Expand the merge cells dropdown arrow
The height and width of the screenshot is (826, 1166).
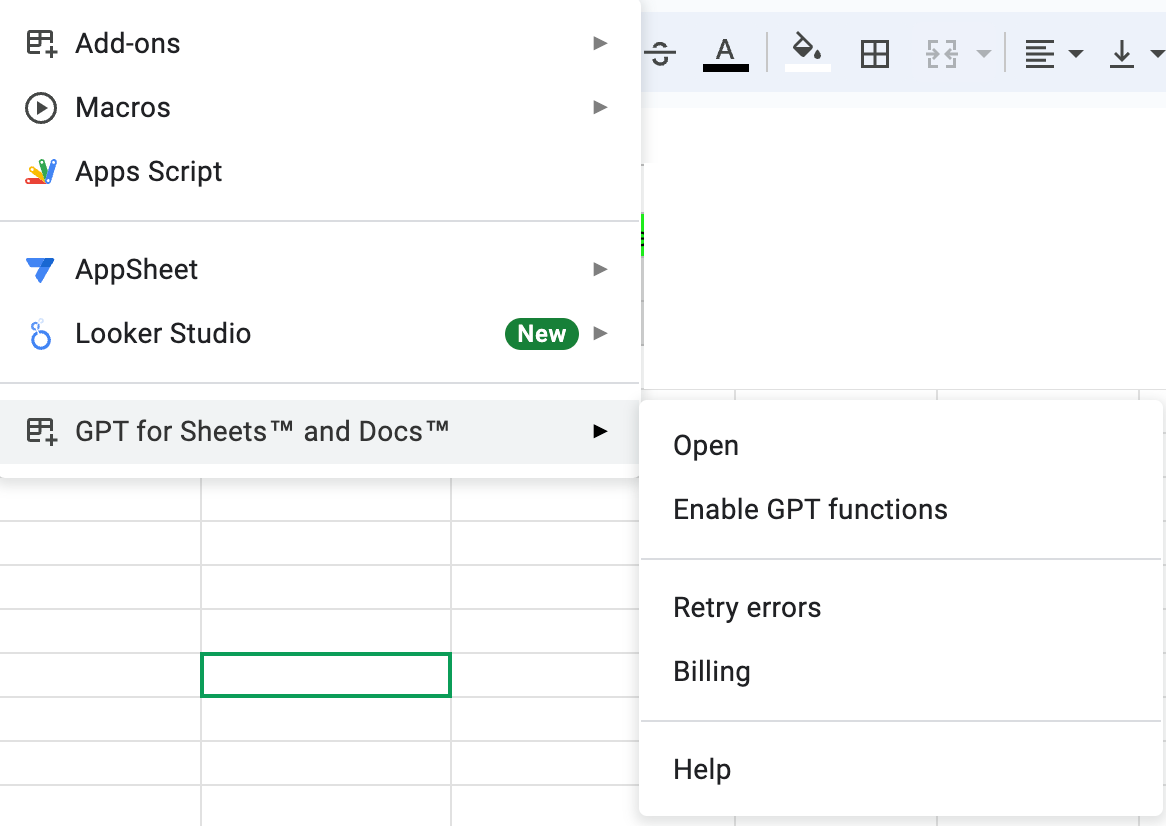[x=983, y=54]
